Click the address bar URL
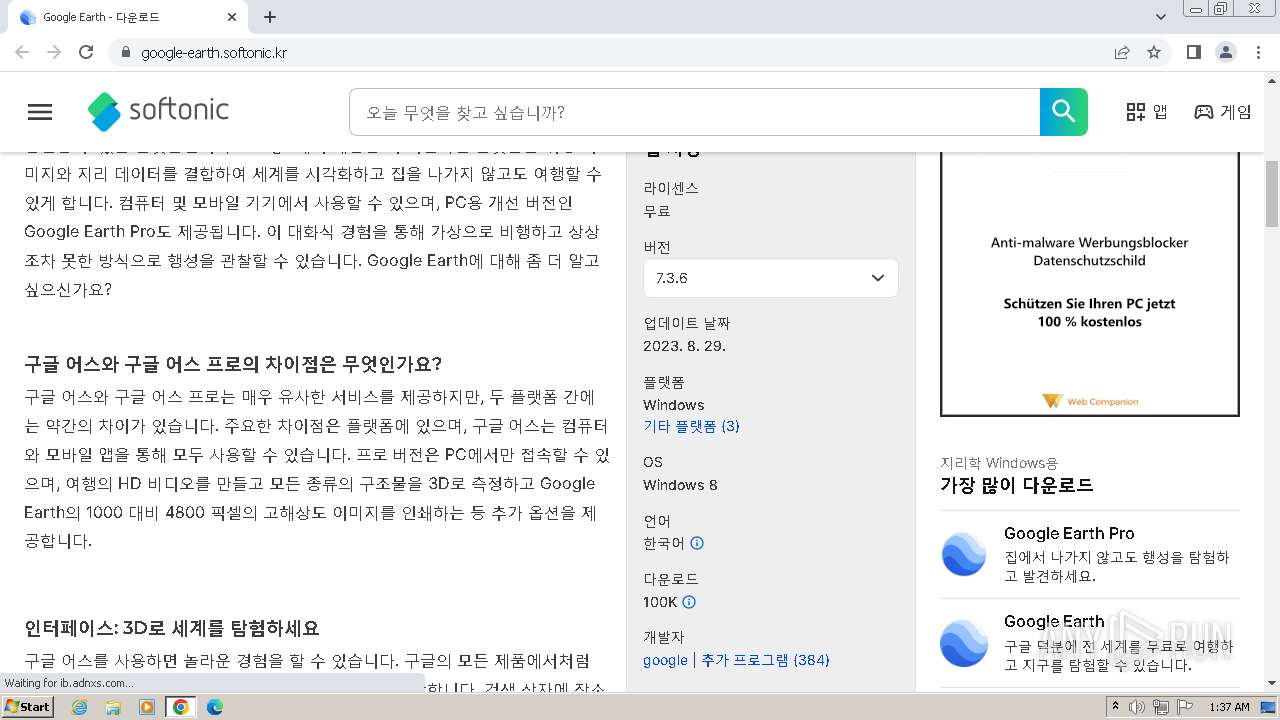Image resolution: width=1280 pixels, height=720 pixels. pyautogui.click(x=214, y=53)
